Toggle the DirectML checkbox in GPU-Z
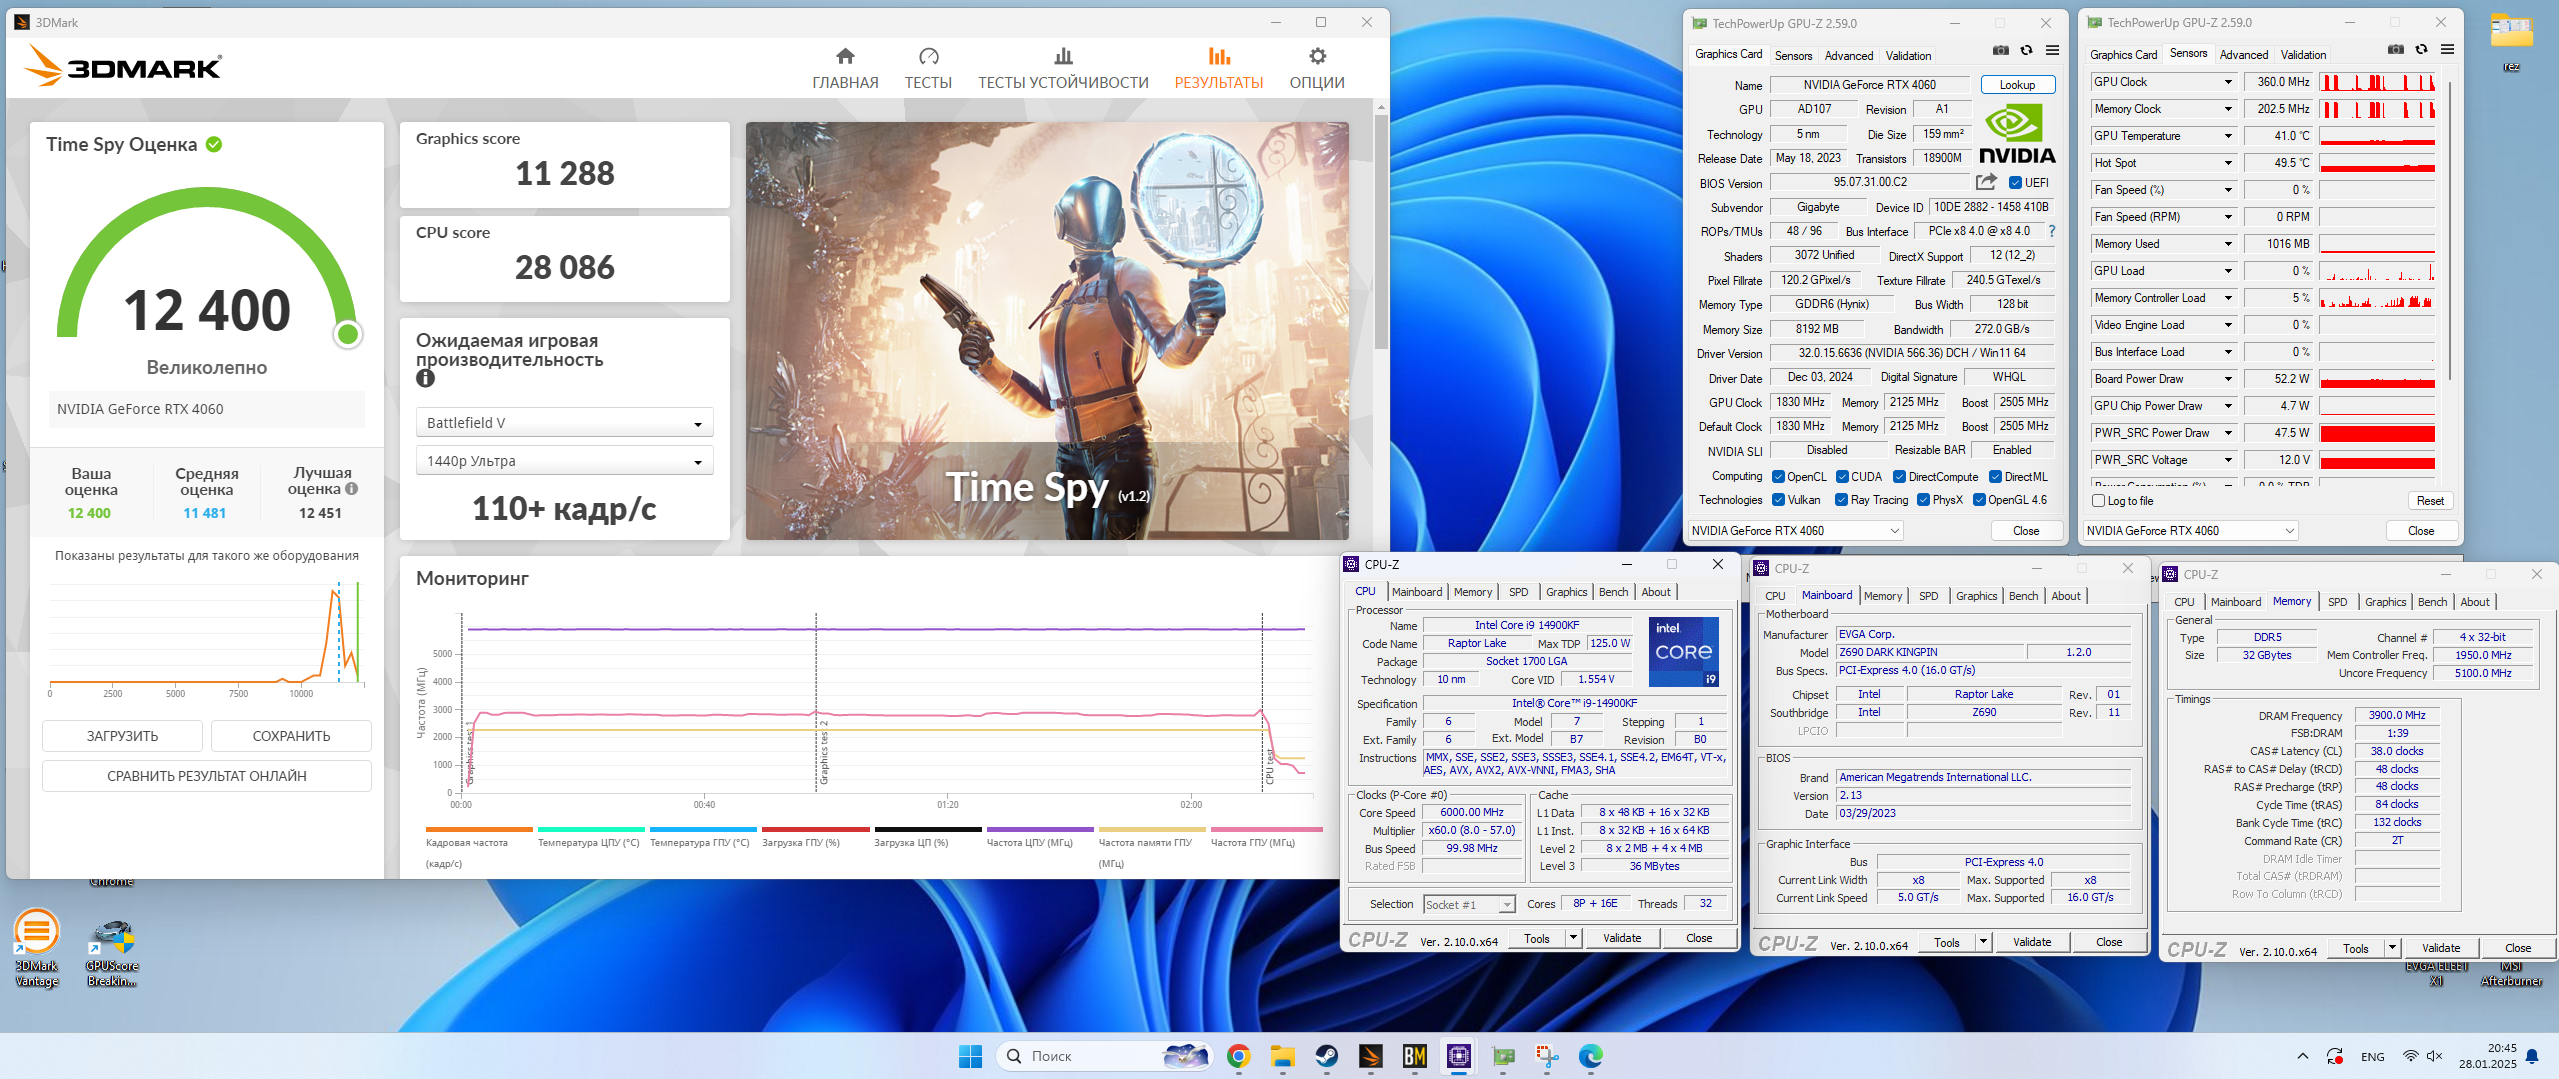The width and height of the screenshot is (2559, 1079). (x=1995, y=477)
